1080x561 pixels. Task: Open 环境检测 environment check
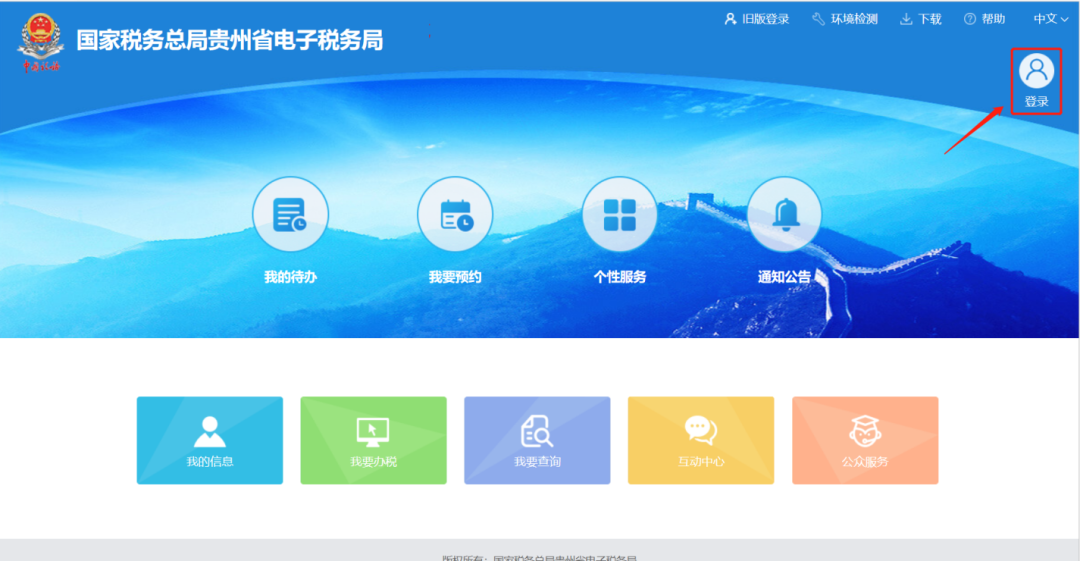coord(844,19)
